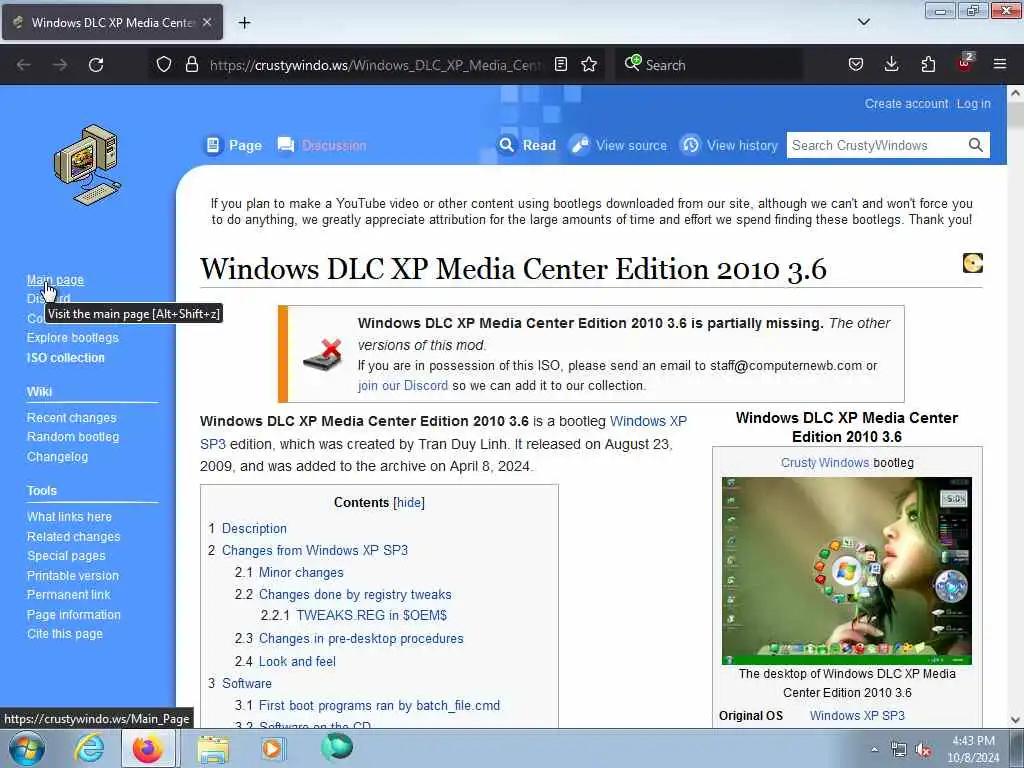The image size is (1024, 768).
Task: Focus the browser URL address bar
Action: 376,65
